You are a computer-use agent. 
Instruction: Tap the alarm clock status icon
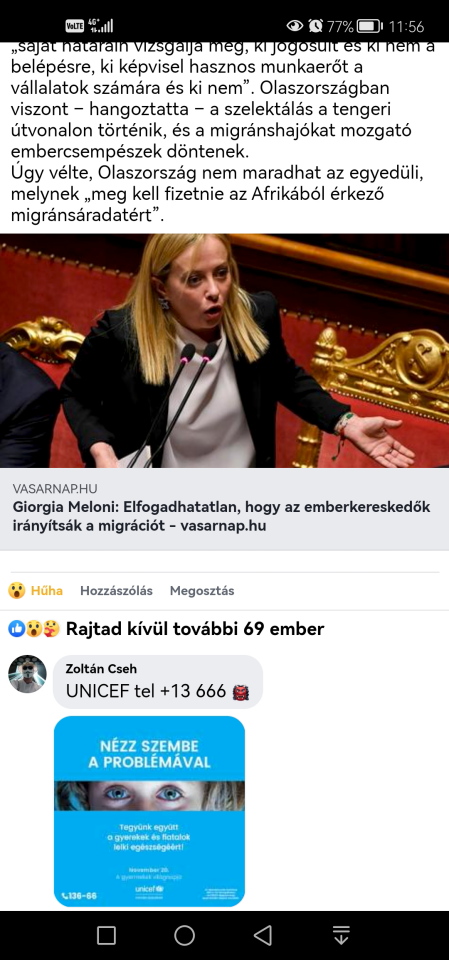(315, 26)
